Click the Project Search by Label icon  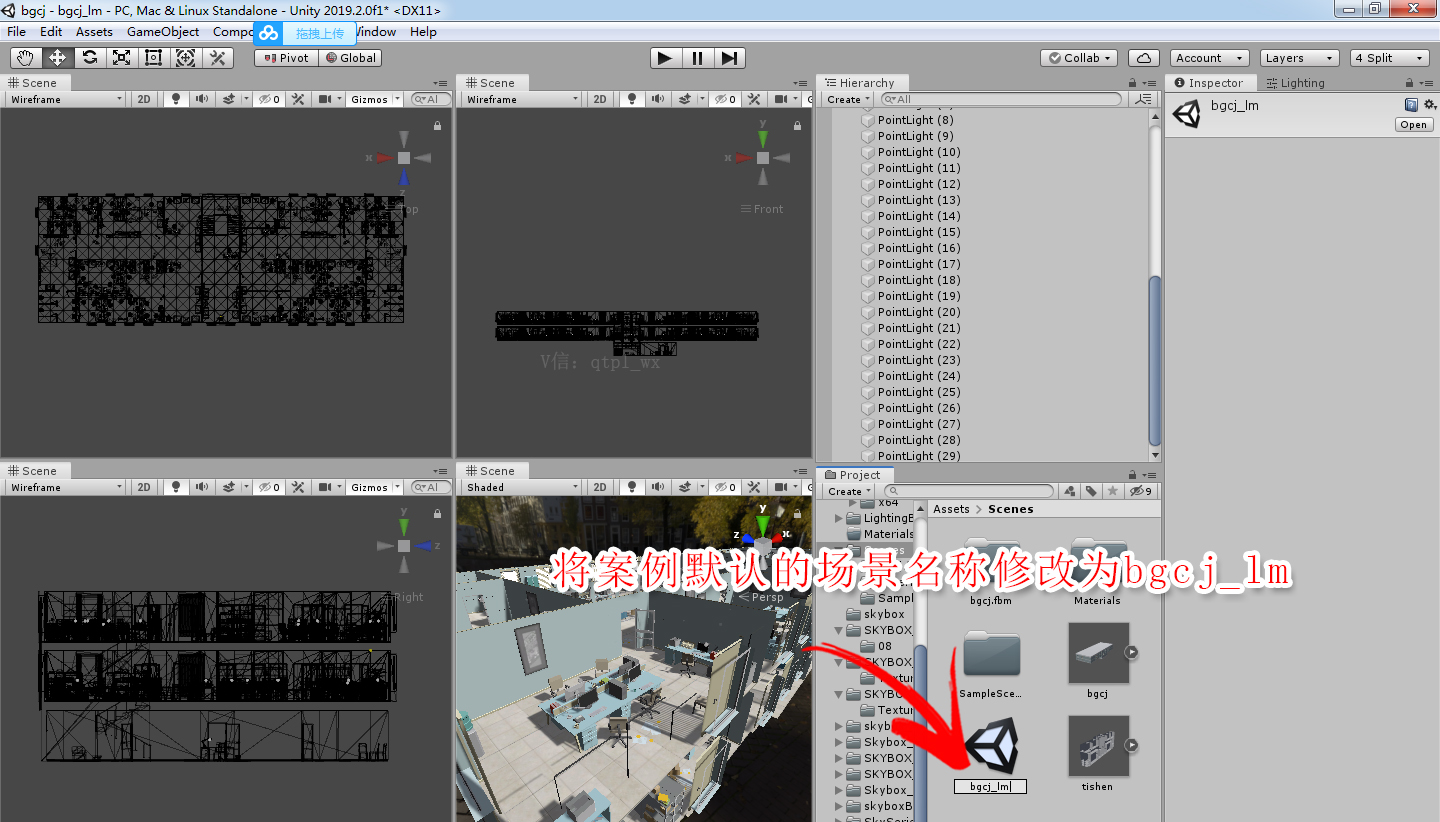point(1091,491)
